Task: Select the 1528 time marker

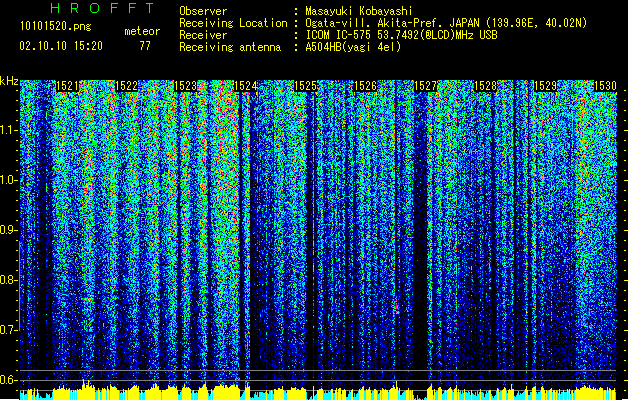Action: (x=485, y=86)
